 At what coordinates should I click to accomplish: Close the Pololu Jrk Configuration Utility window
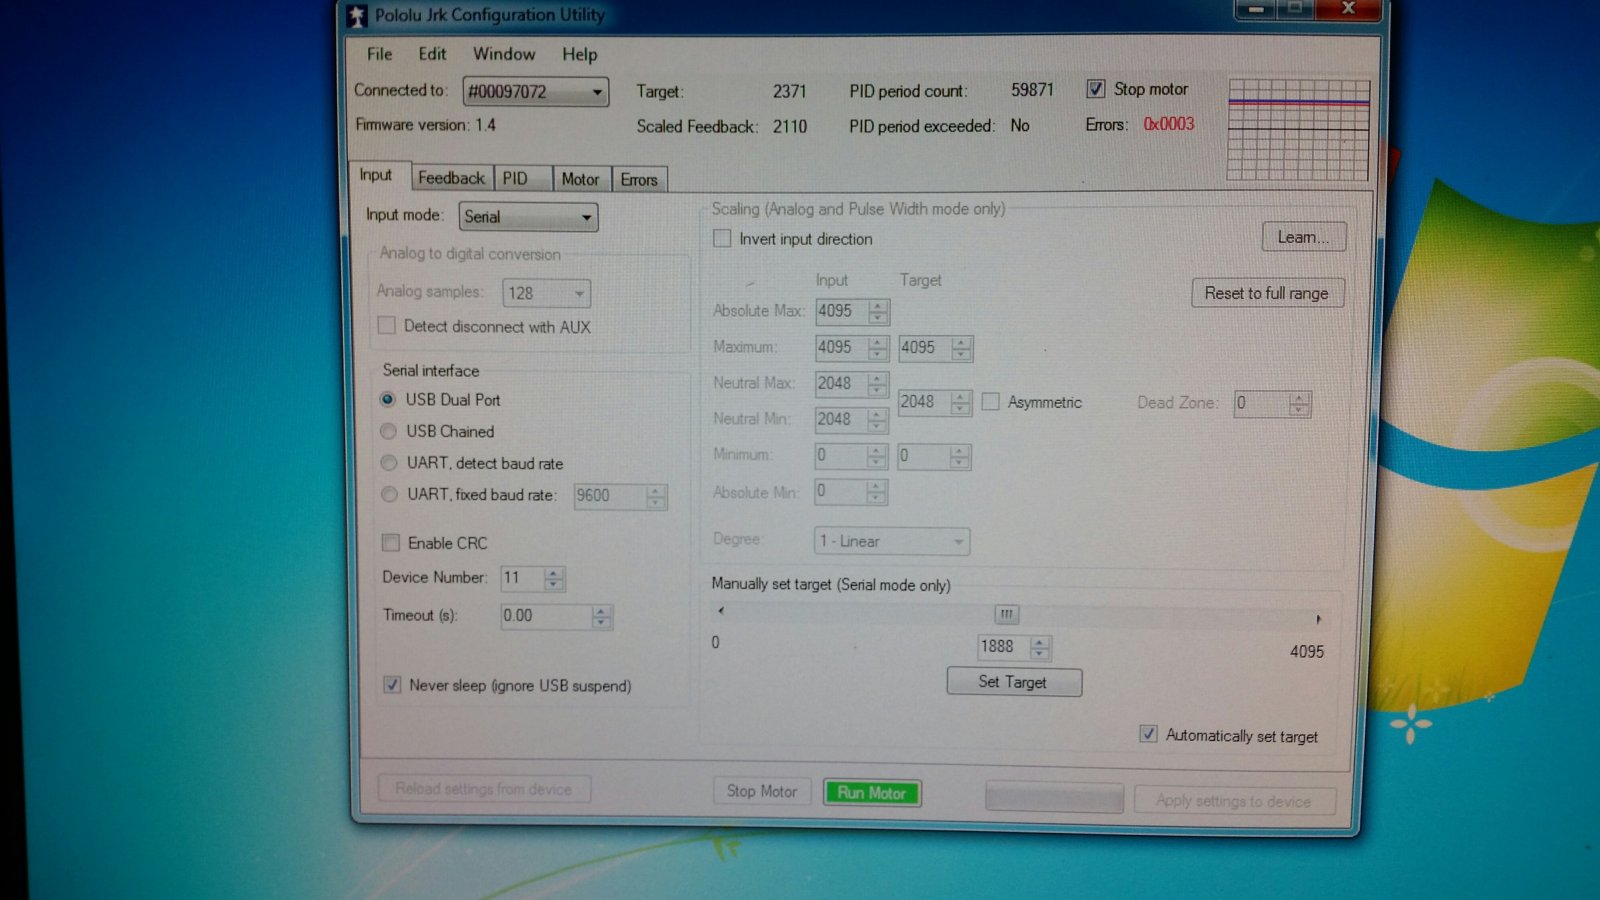pyautogui.click(x=1348, y=9)
